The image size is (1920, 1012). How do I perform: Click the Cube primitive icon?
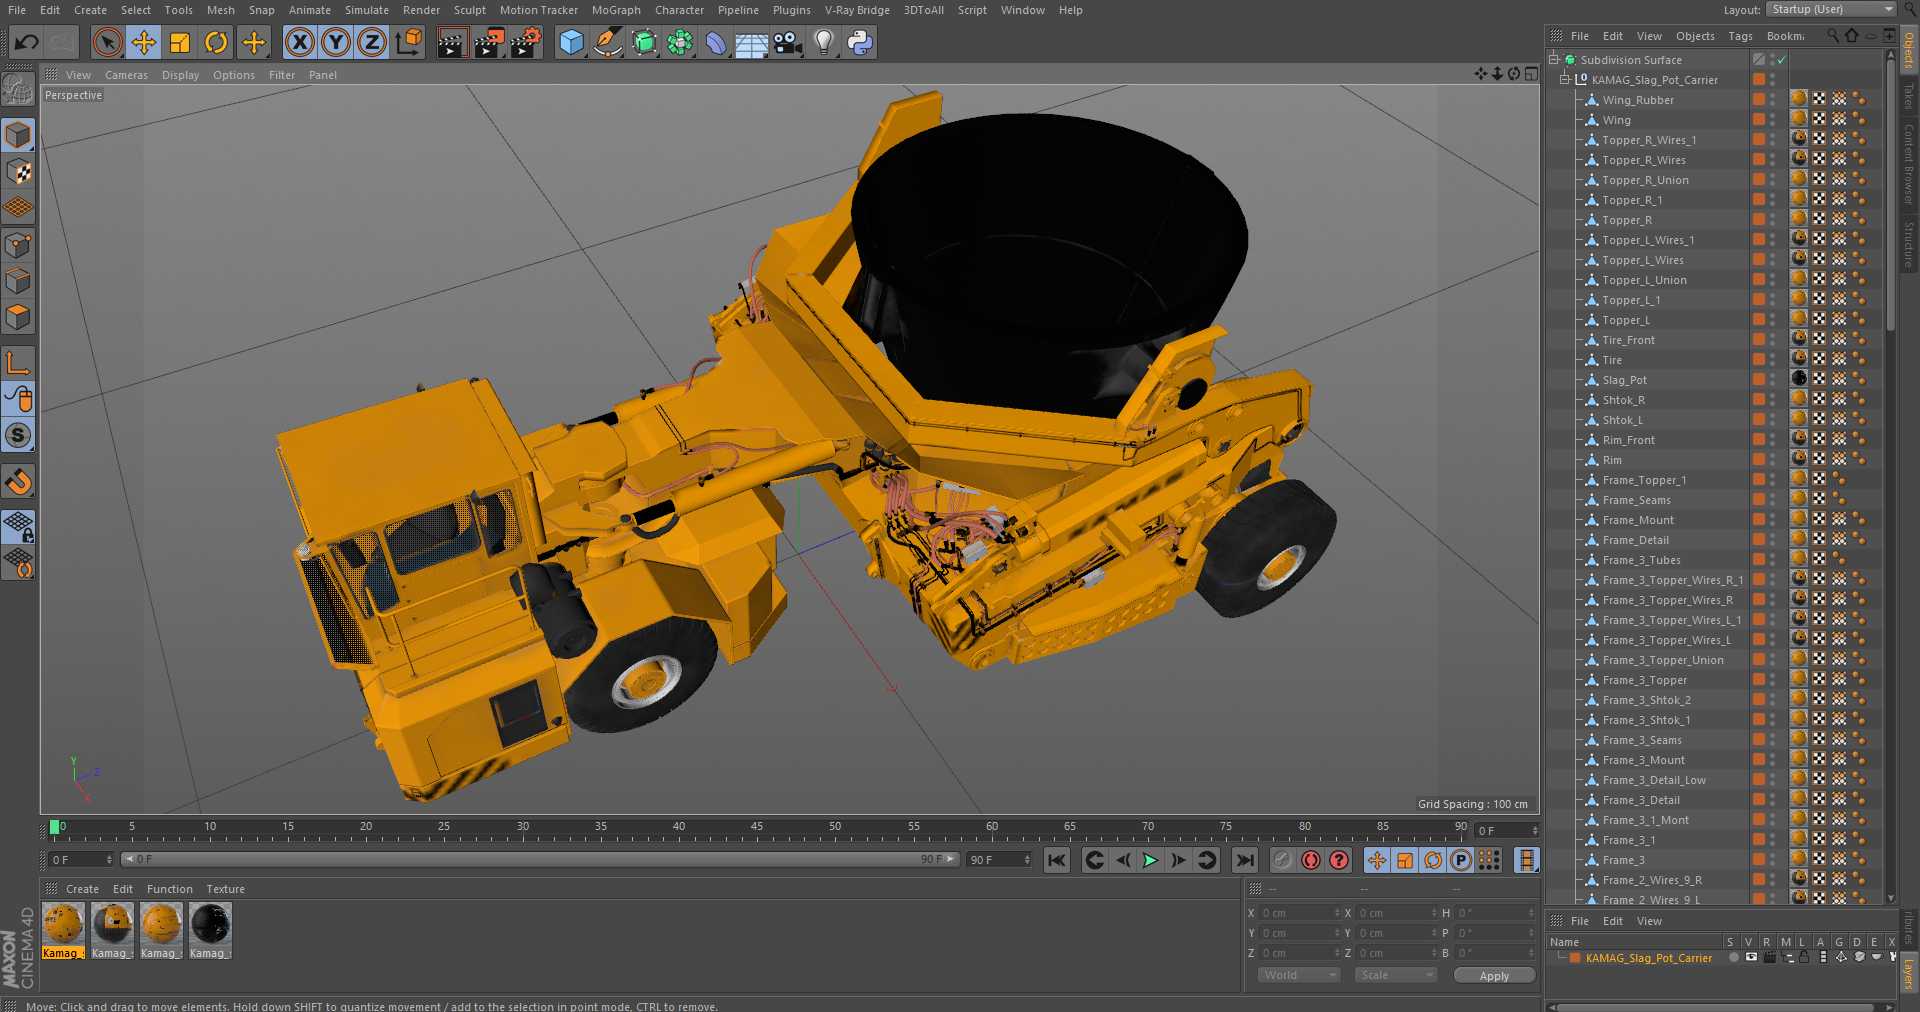click(571, 42)
